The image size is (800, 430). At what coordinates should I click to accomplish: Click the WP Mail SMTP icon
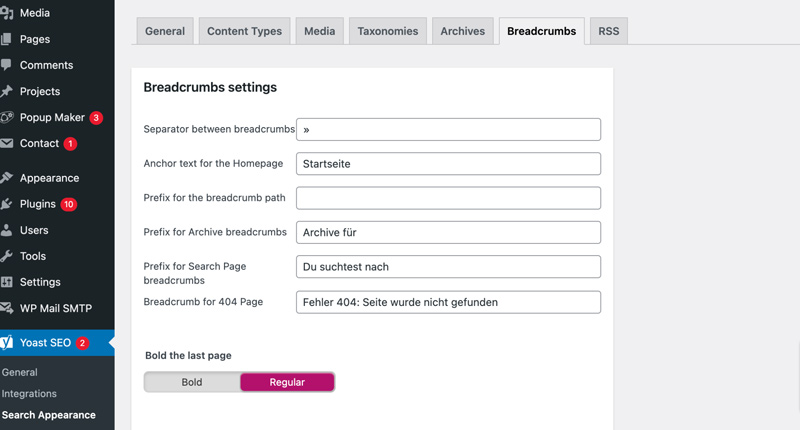(x=6, y=308)
